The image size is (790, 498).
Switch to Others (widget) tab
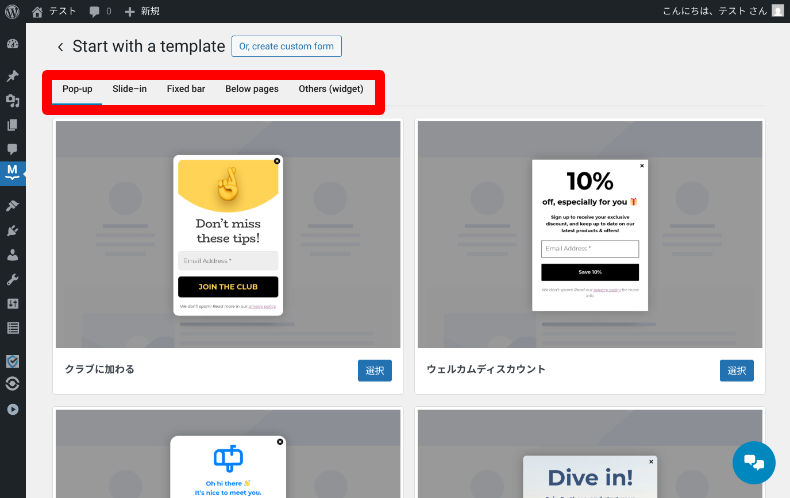(x=331, y=89)
